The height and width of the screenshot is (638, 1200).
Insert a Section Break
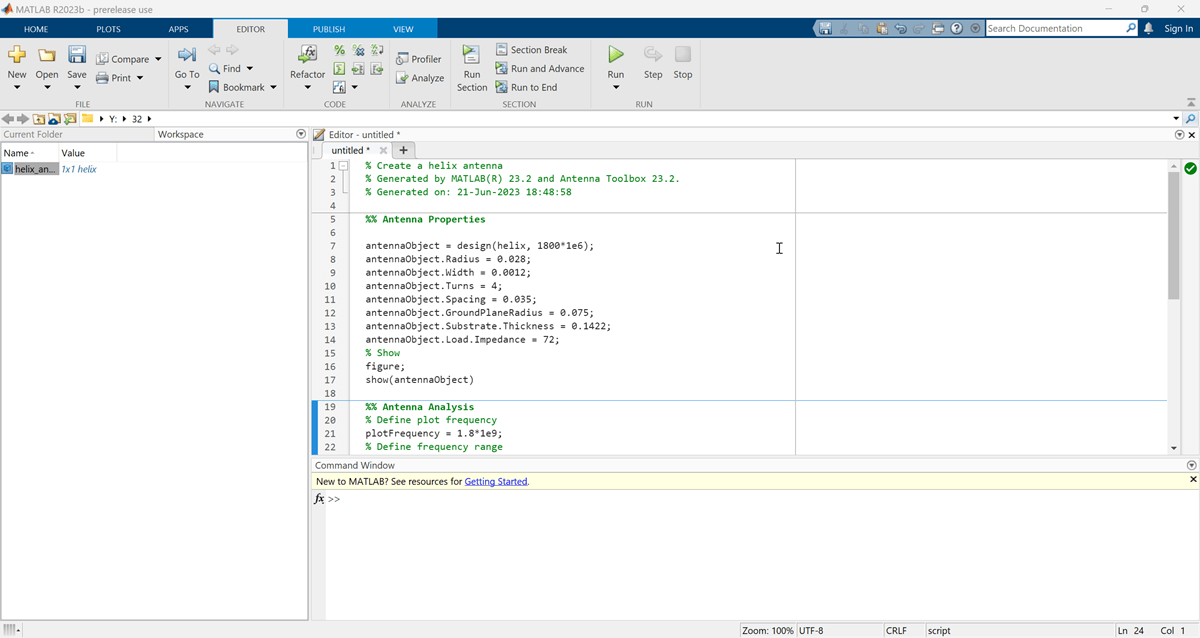point(531,50)
